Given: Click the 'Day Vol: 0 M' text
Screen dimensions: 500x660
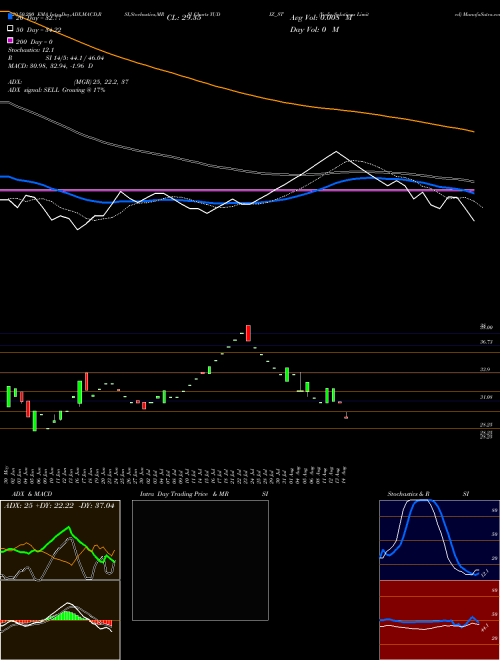Looking at the screenshot, I should [x=314, y=30].
